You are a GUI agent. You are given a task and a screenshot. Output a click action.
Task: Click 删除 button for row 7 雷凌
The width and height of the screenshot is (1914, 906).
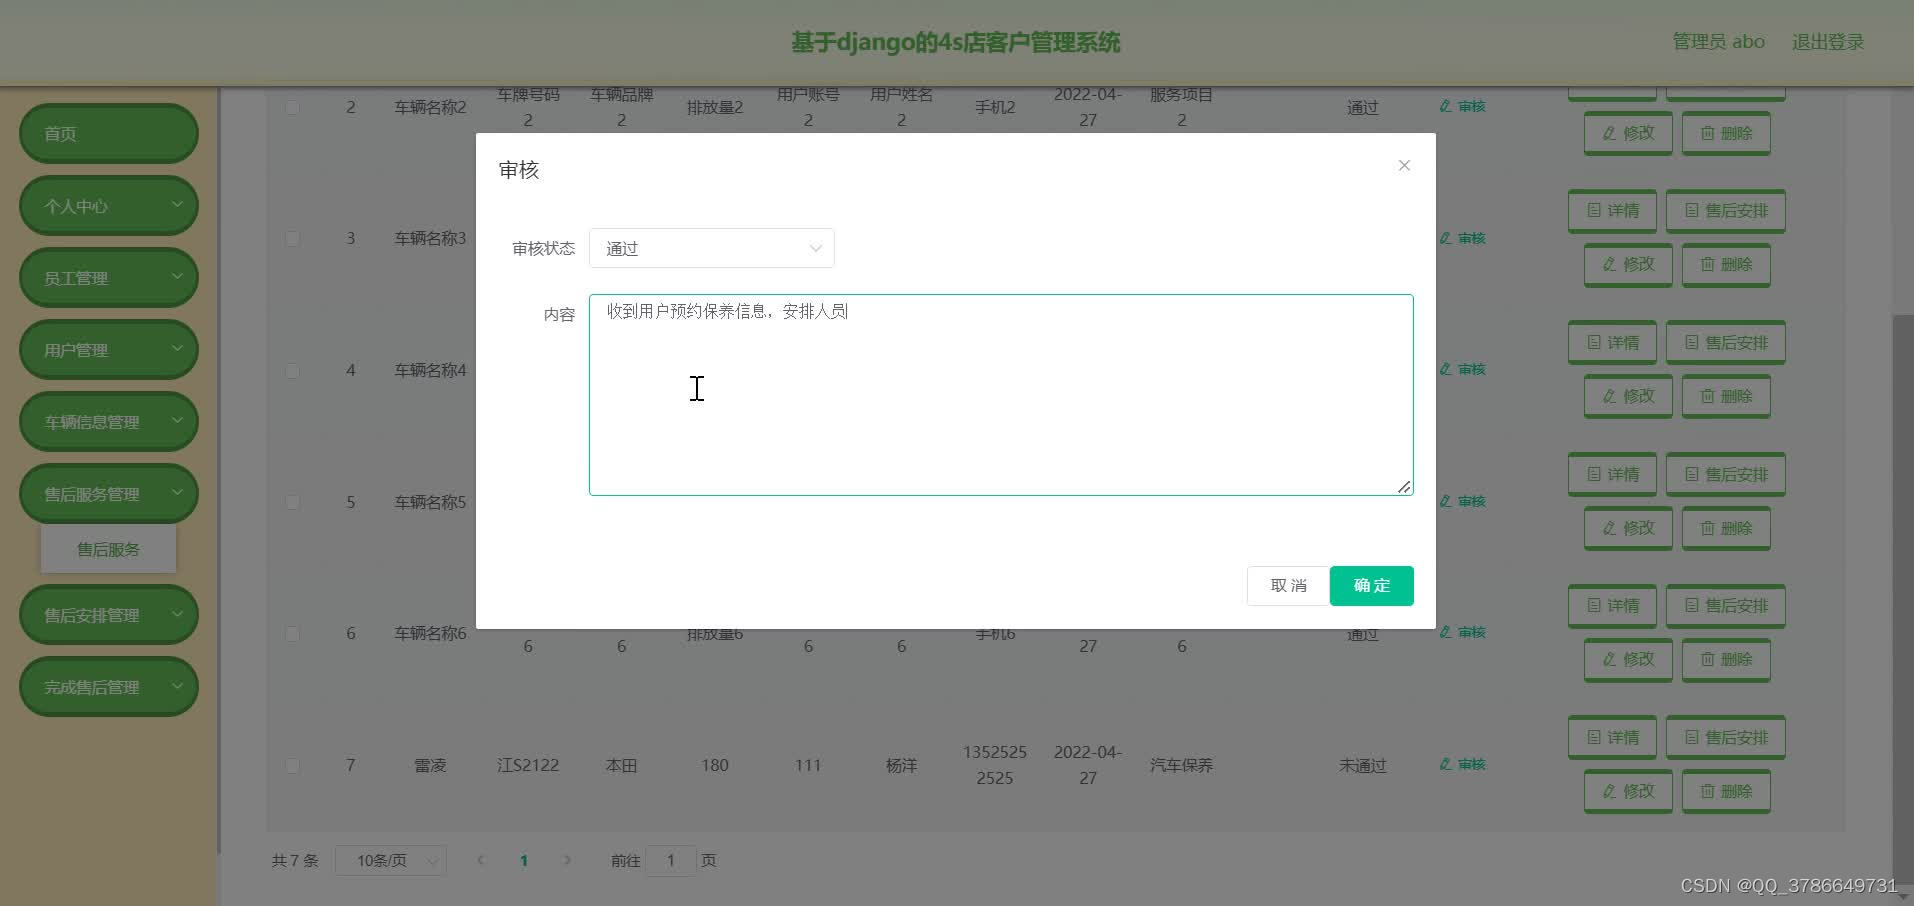(1726, 791)
